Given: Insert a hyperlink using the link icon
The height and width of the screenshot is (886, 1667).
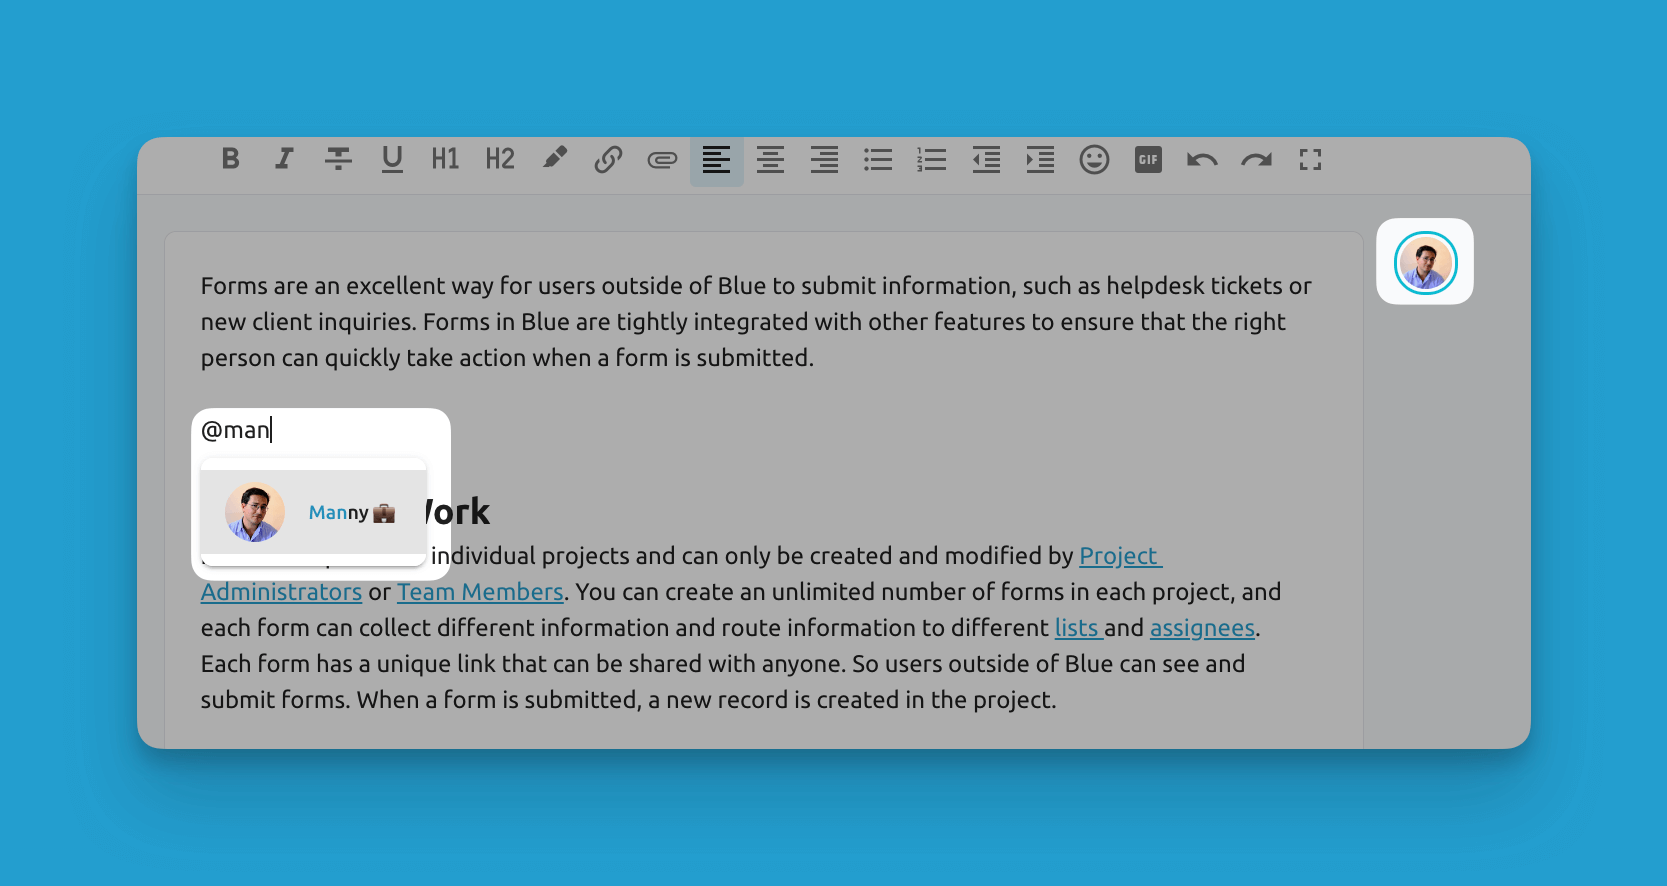Looking at the screenshot, I should click(x=608, y=159).
